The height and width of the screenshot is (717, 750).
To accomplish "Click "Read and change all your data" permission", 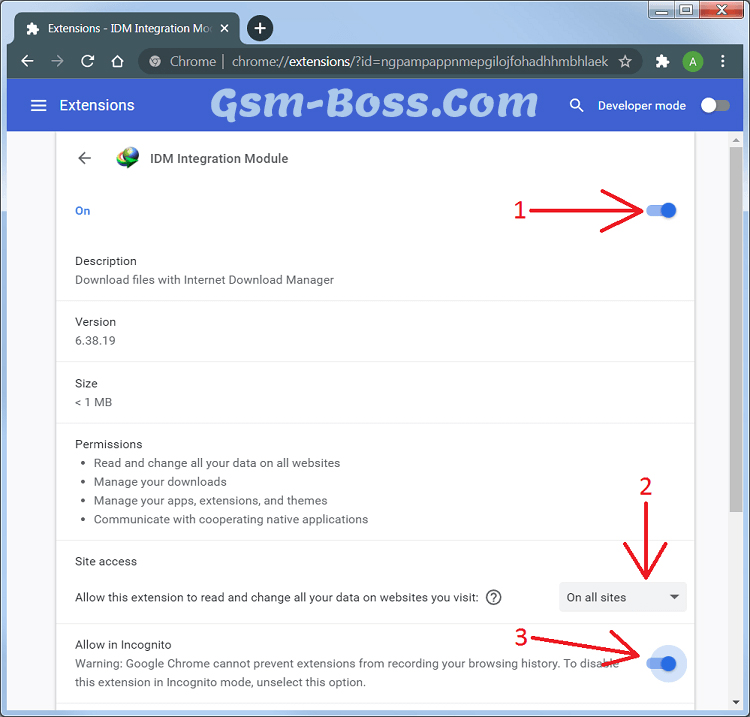I will coord(217,463).
